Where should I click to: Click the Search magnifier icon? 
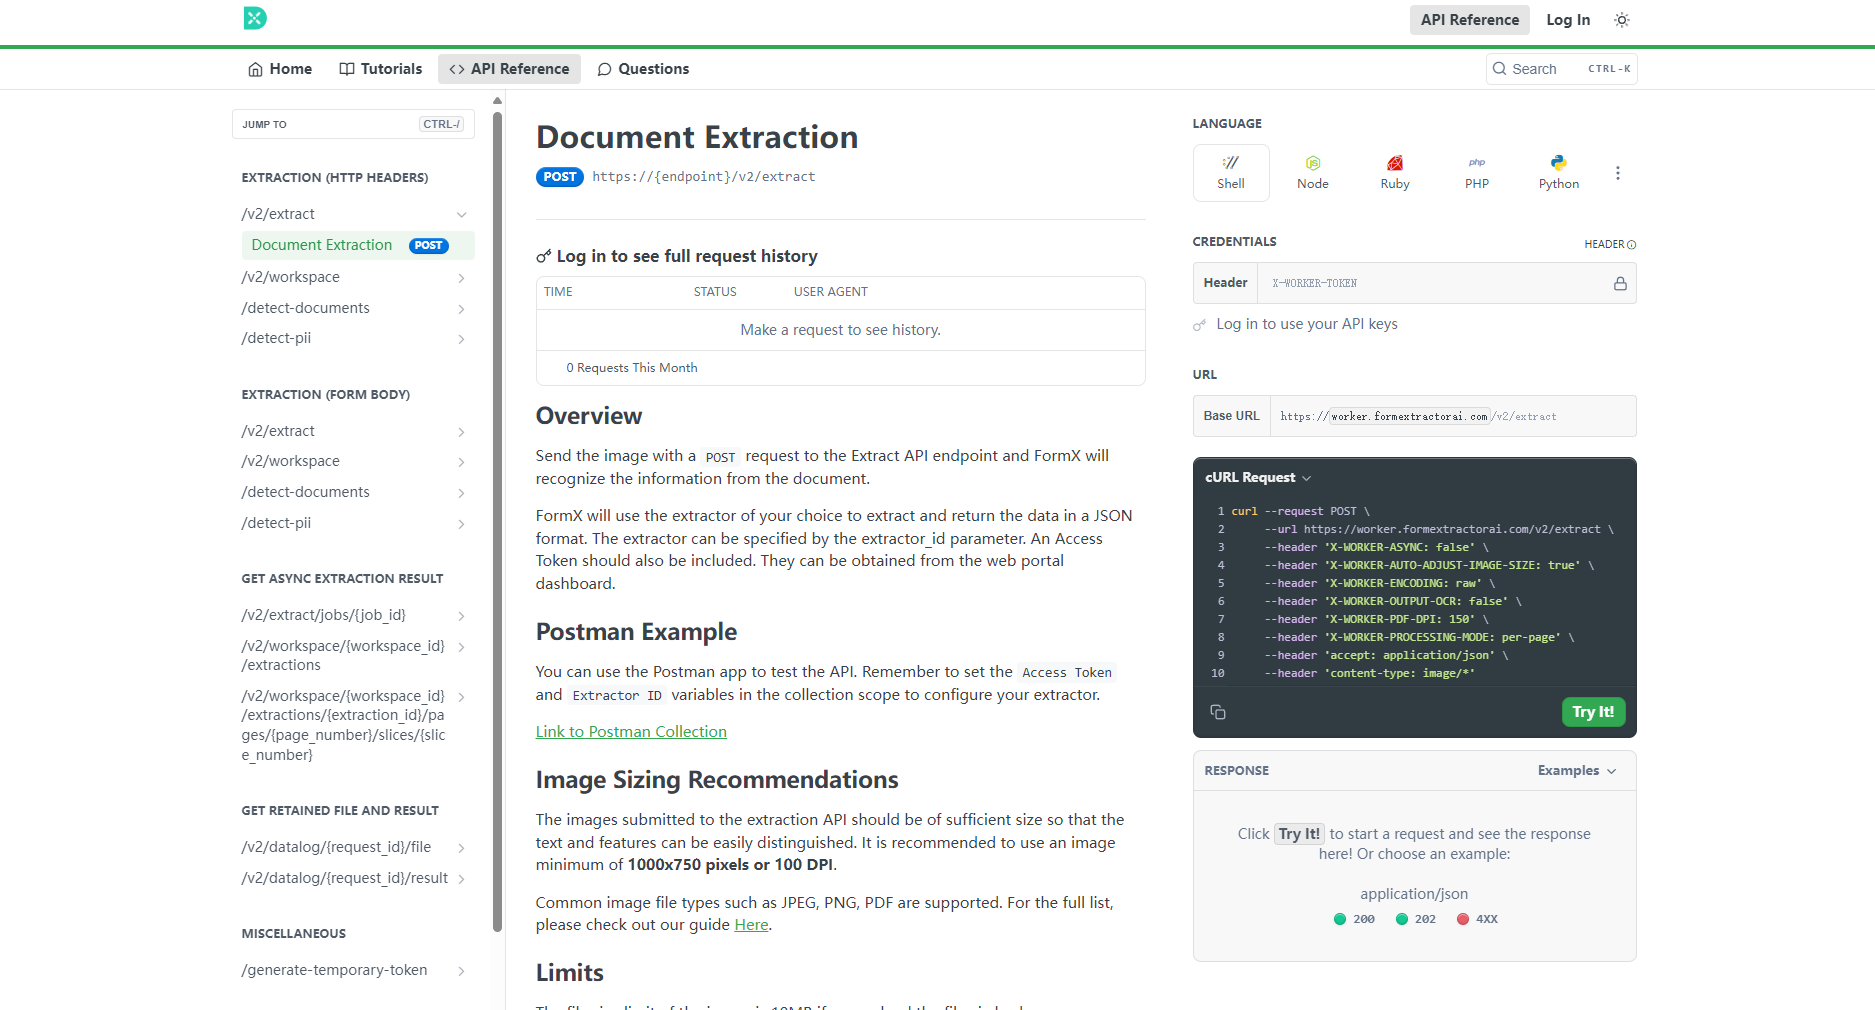point(1499,69)
